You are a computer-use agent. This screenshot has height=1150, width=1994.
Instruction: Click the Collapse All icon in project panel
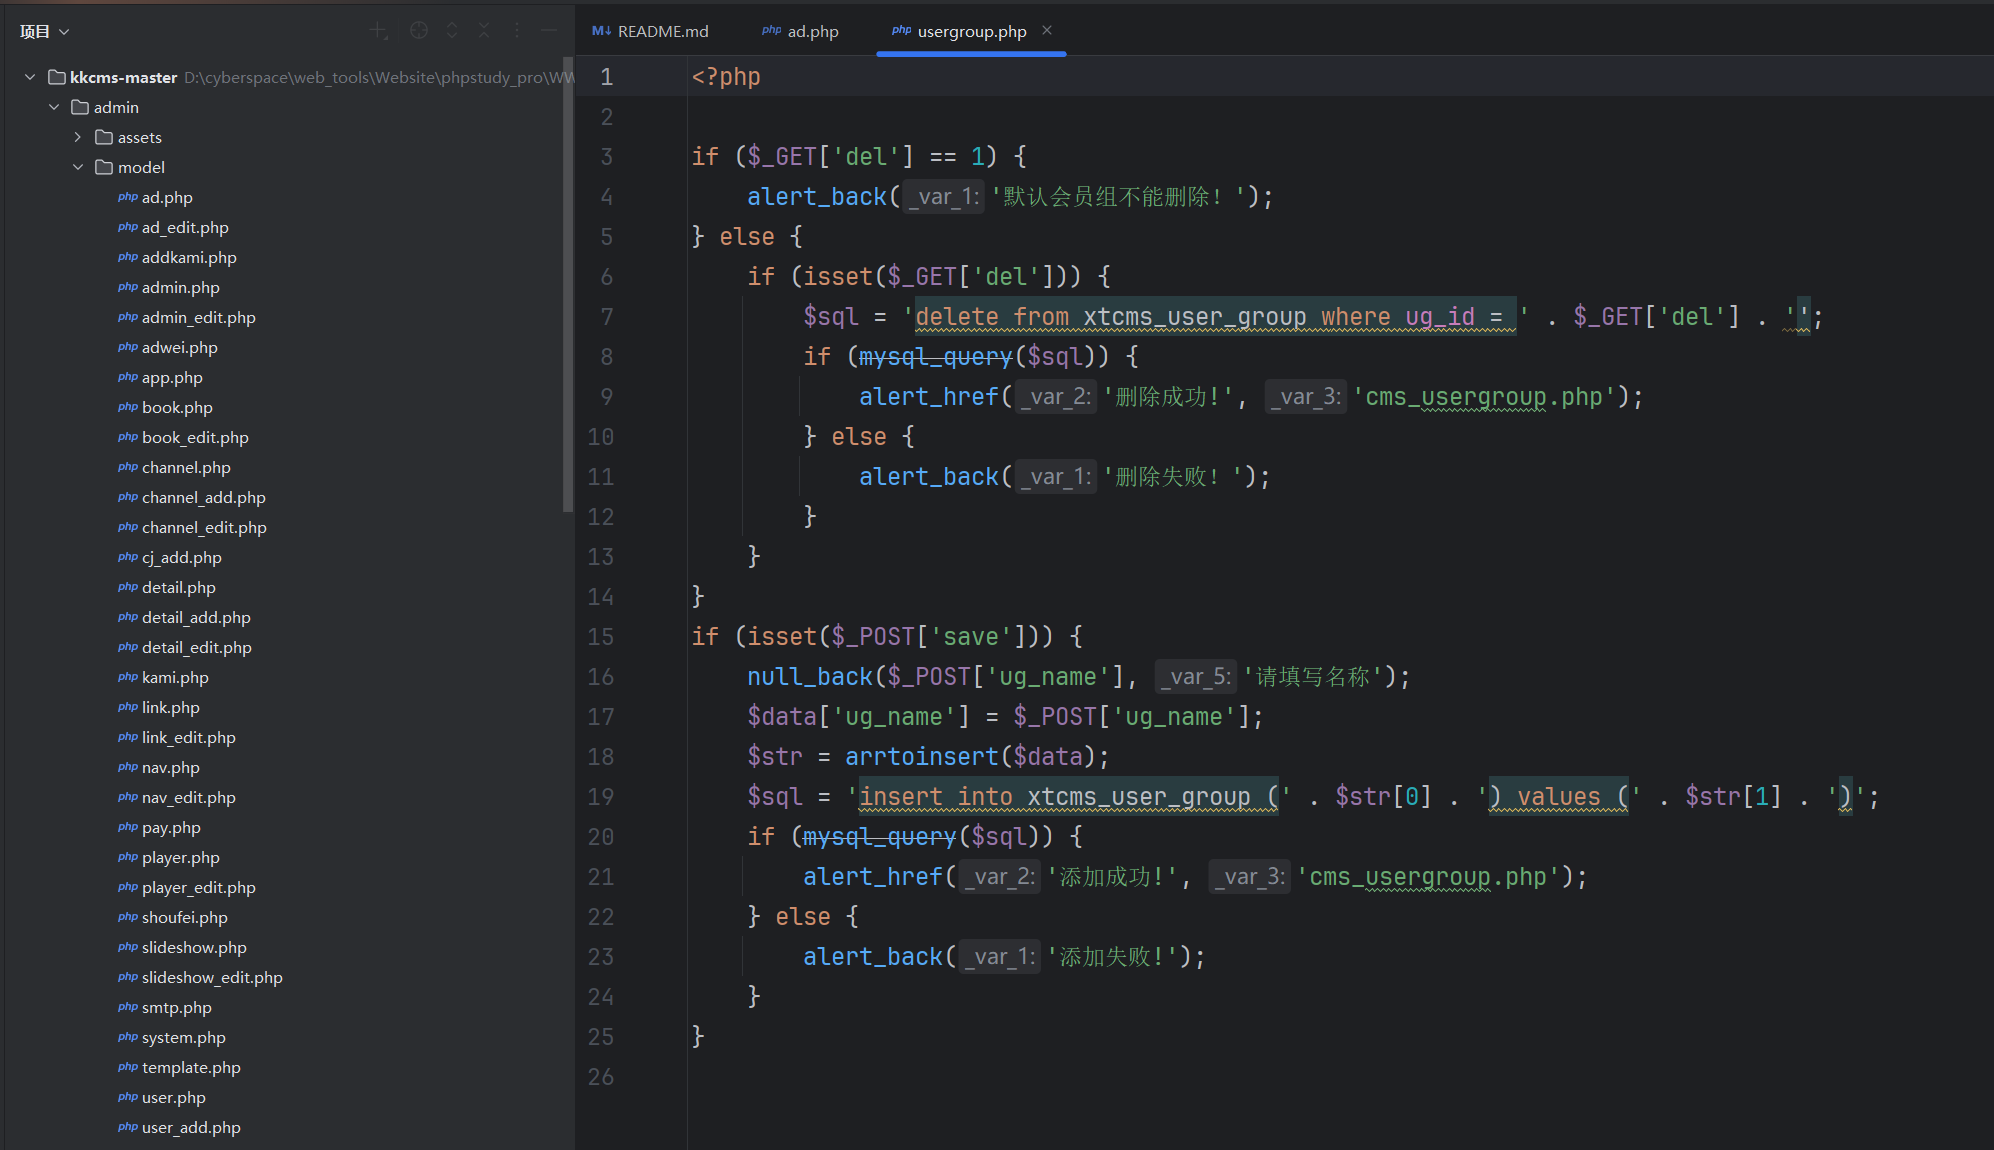484,31
